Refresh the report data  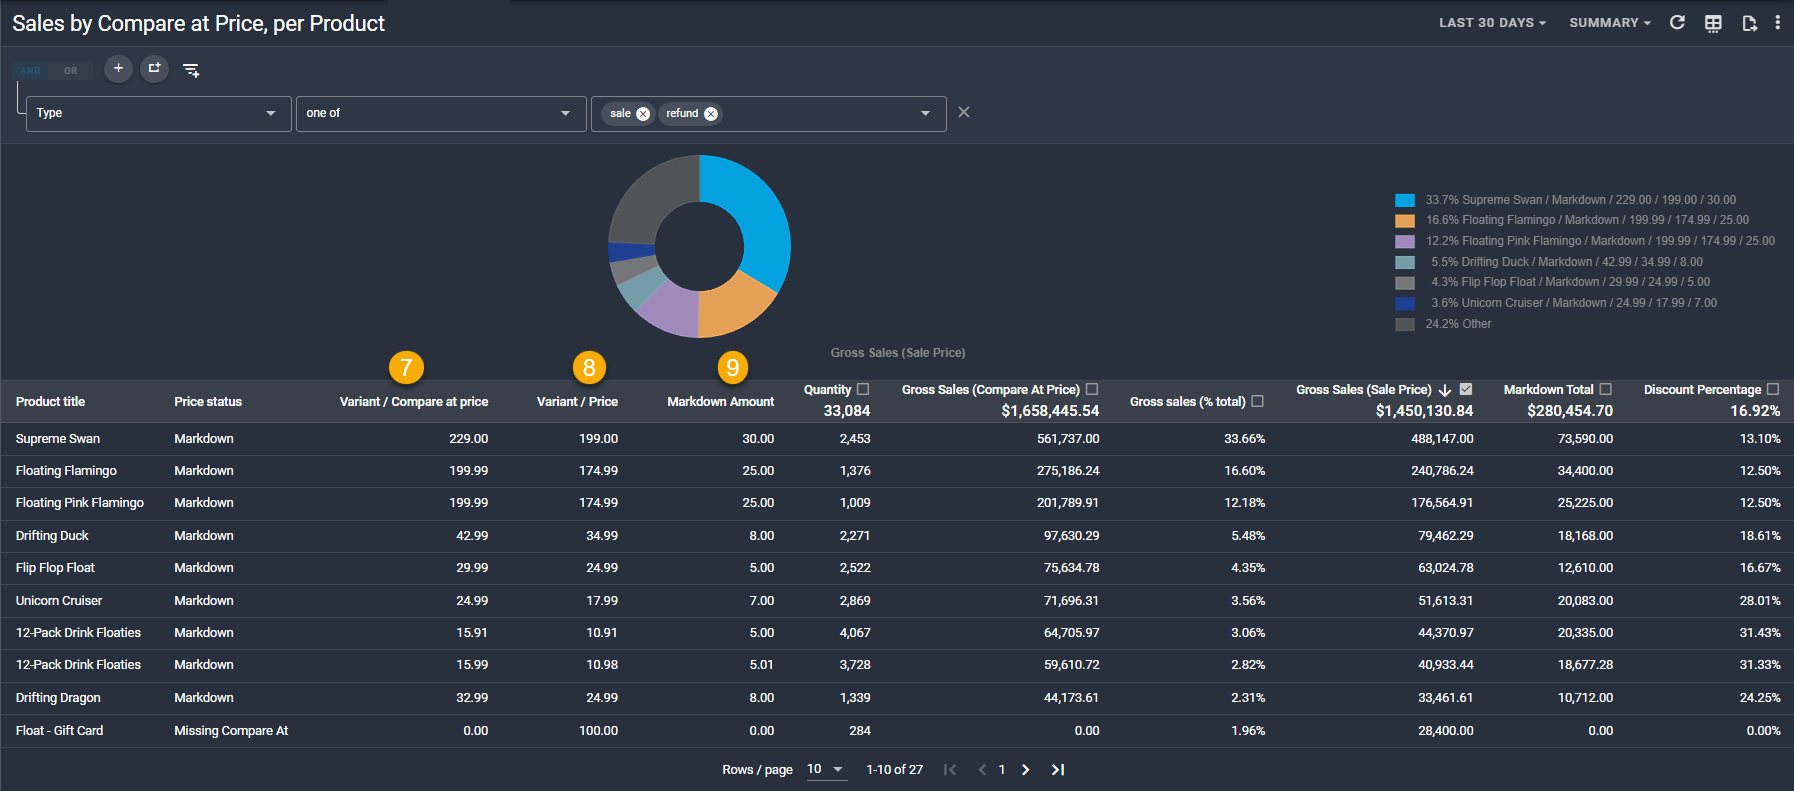[1677, 23]
